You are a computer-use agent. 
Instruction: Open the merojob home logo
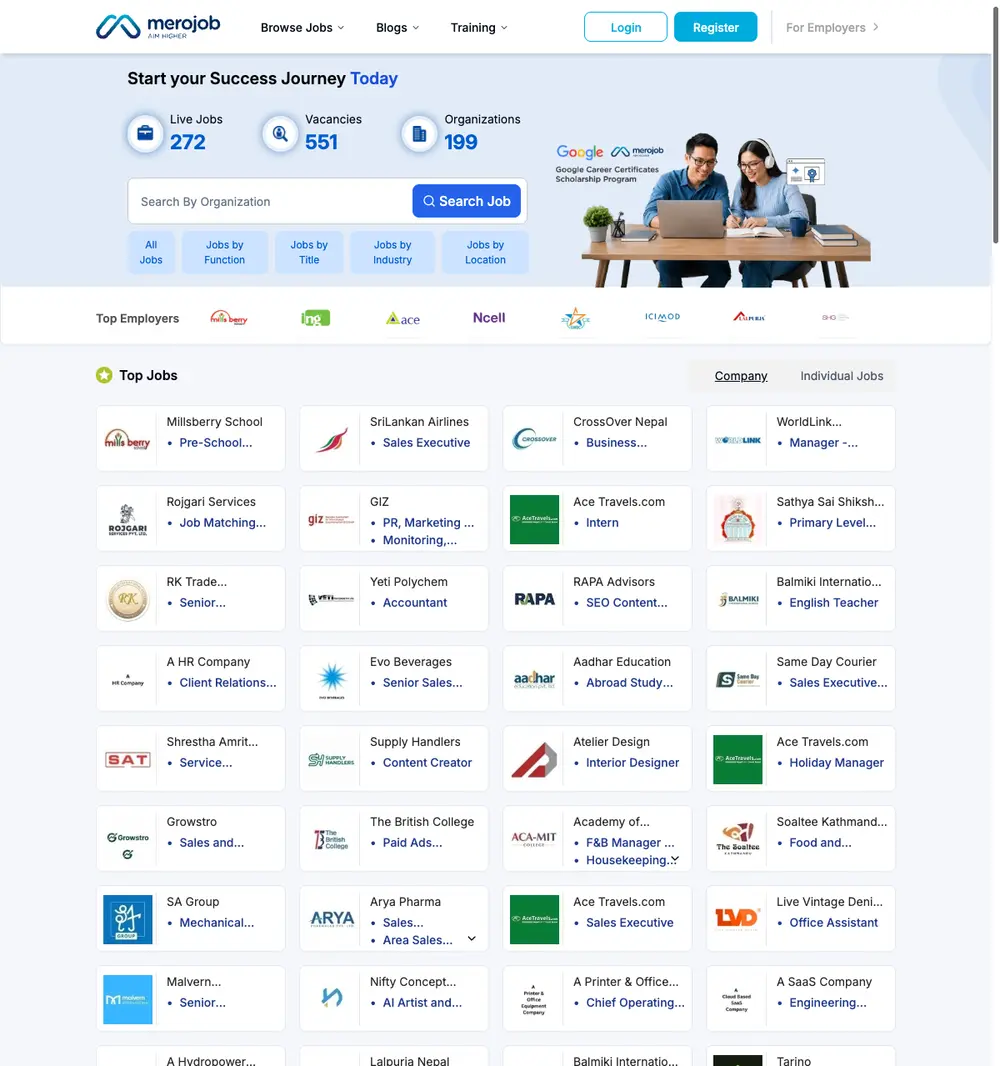click(158, 27)
